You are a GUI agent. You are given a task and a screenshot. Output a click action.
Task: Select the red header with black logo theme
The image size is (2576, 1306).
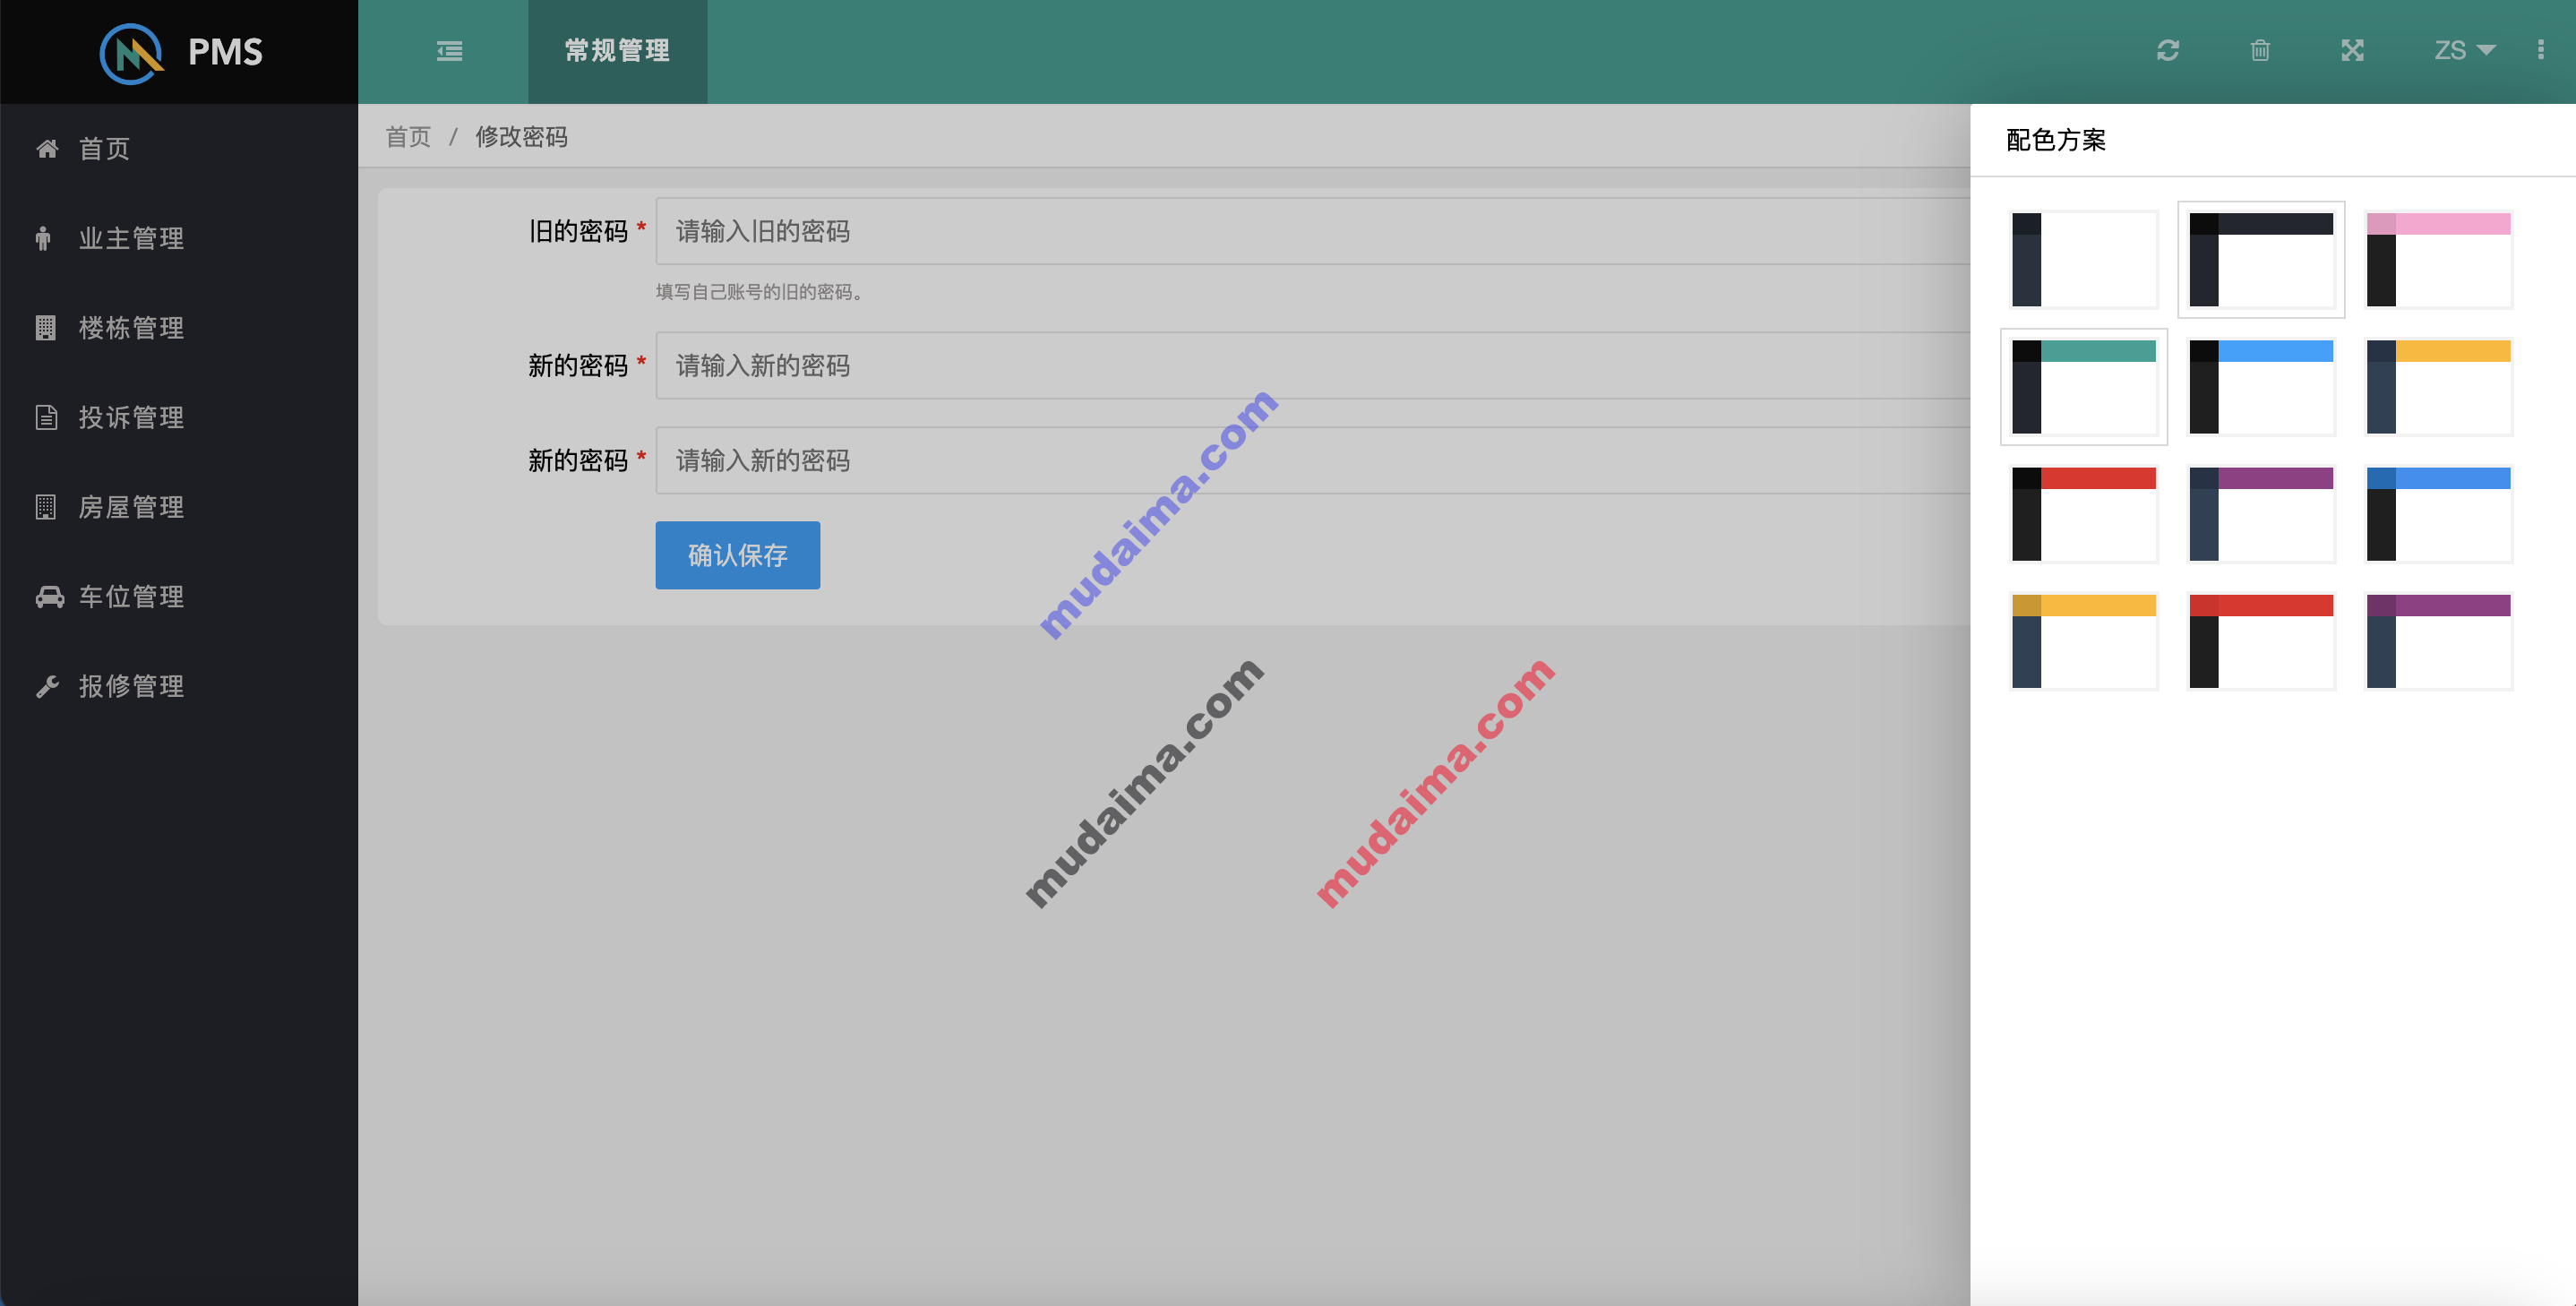point(2083,514)
